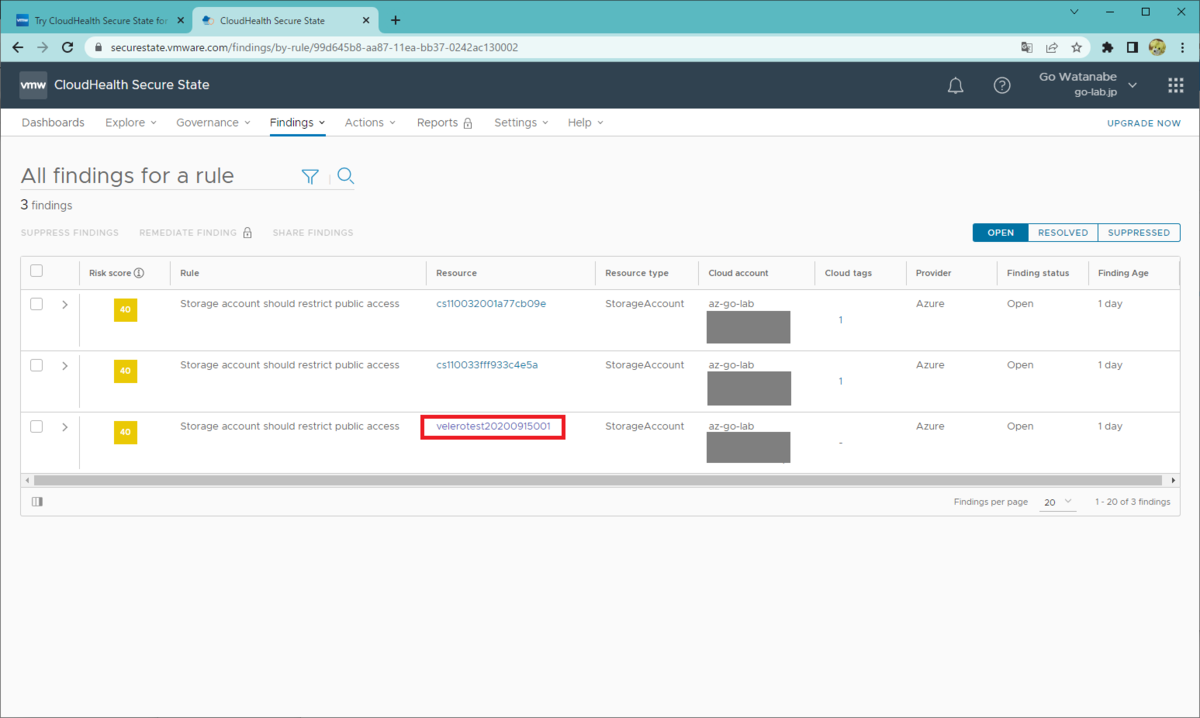Click the risk score 40 badge for cs110032001a77cb09e

click(x=125, y=310)
